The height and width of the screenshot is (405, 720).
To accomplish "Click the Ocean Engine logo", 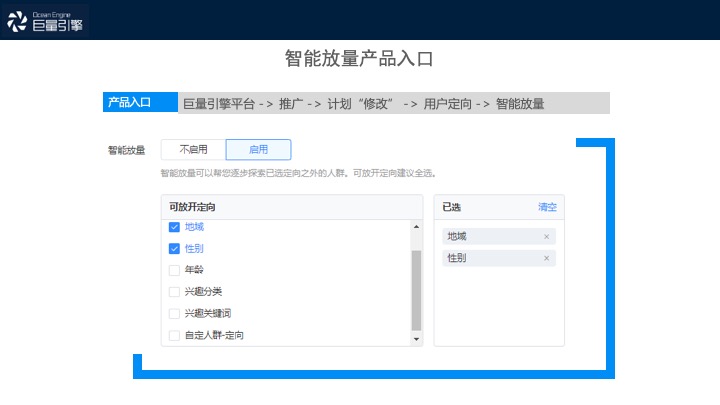I will pos(45,21).
